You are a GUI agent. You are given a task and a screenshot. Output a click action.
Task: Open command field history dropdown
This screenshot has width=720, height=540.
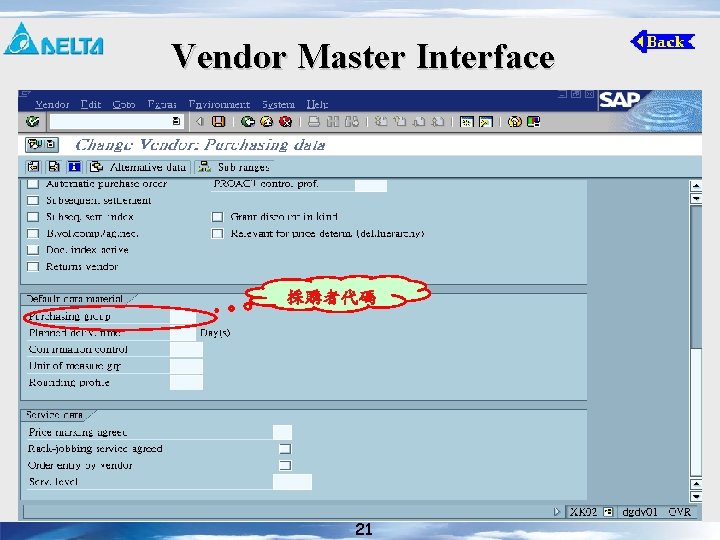tap(176, 121)
